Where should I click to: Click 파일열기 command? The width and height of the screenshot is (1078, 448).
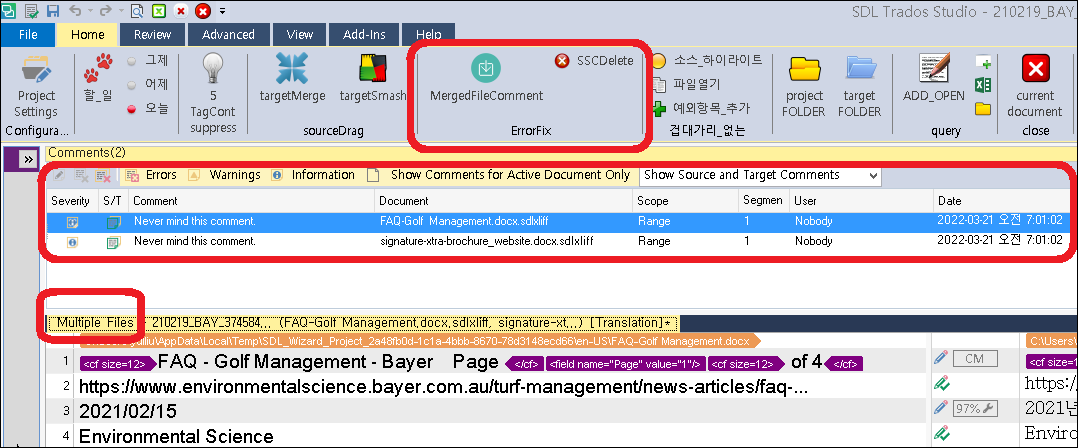[x=686, y=85]
